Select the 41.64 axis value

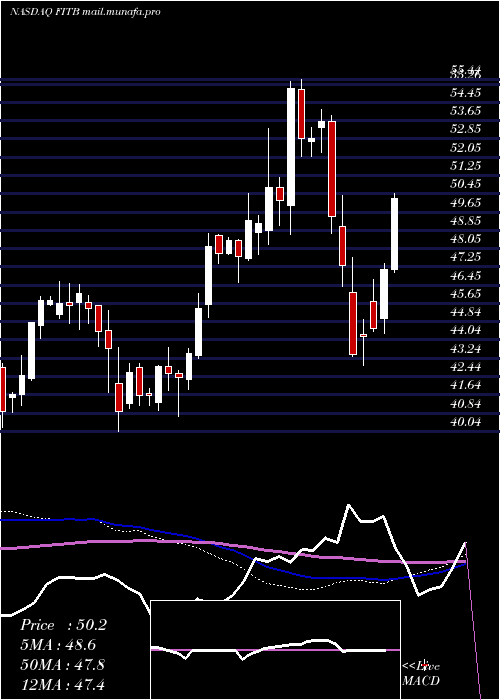(x=466, y=385)
